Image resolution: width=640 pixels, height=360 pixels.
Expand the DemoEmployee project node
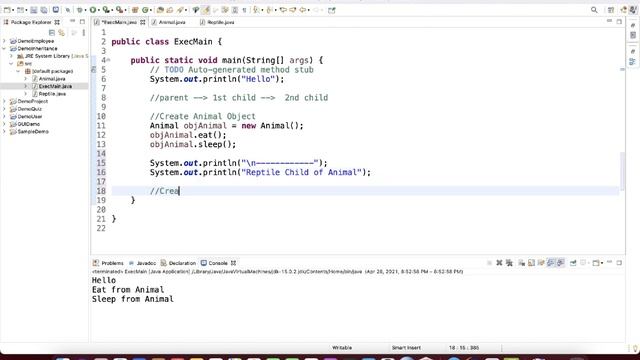4,41
